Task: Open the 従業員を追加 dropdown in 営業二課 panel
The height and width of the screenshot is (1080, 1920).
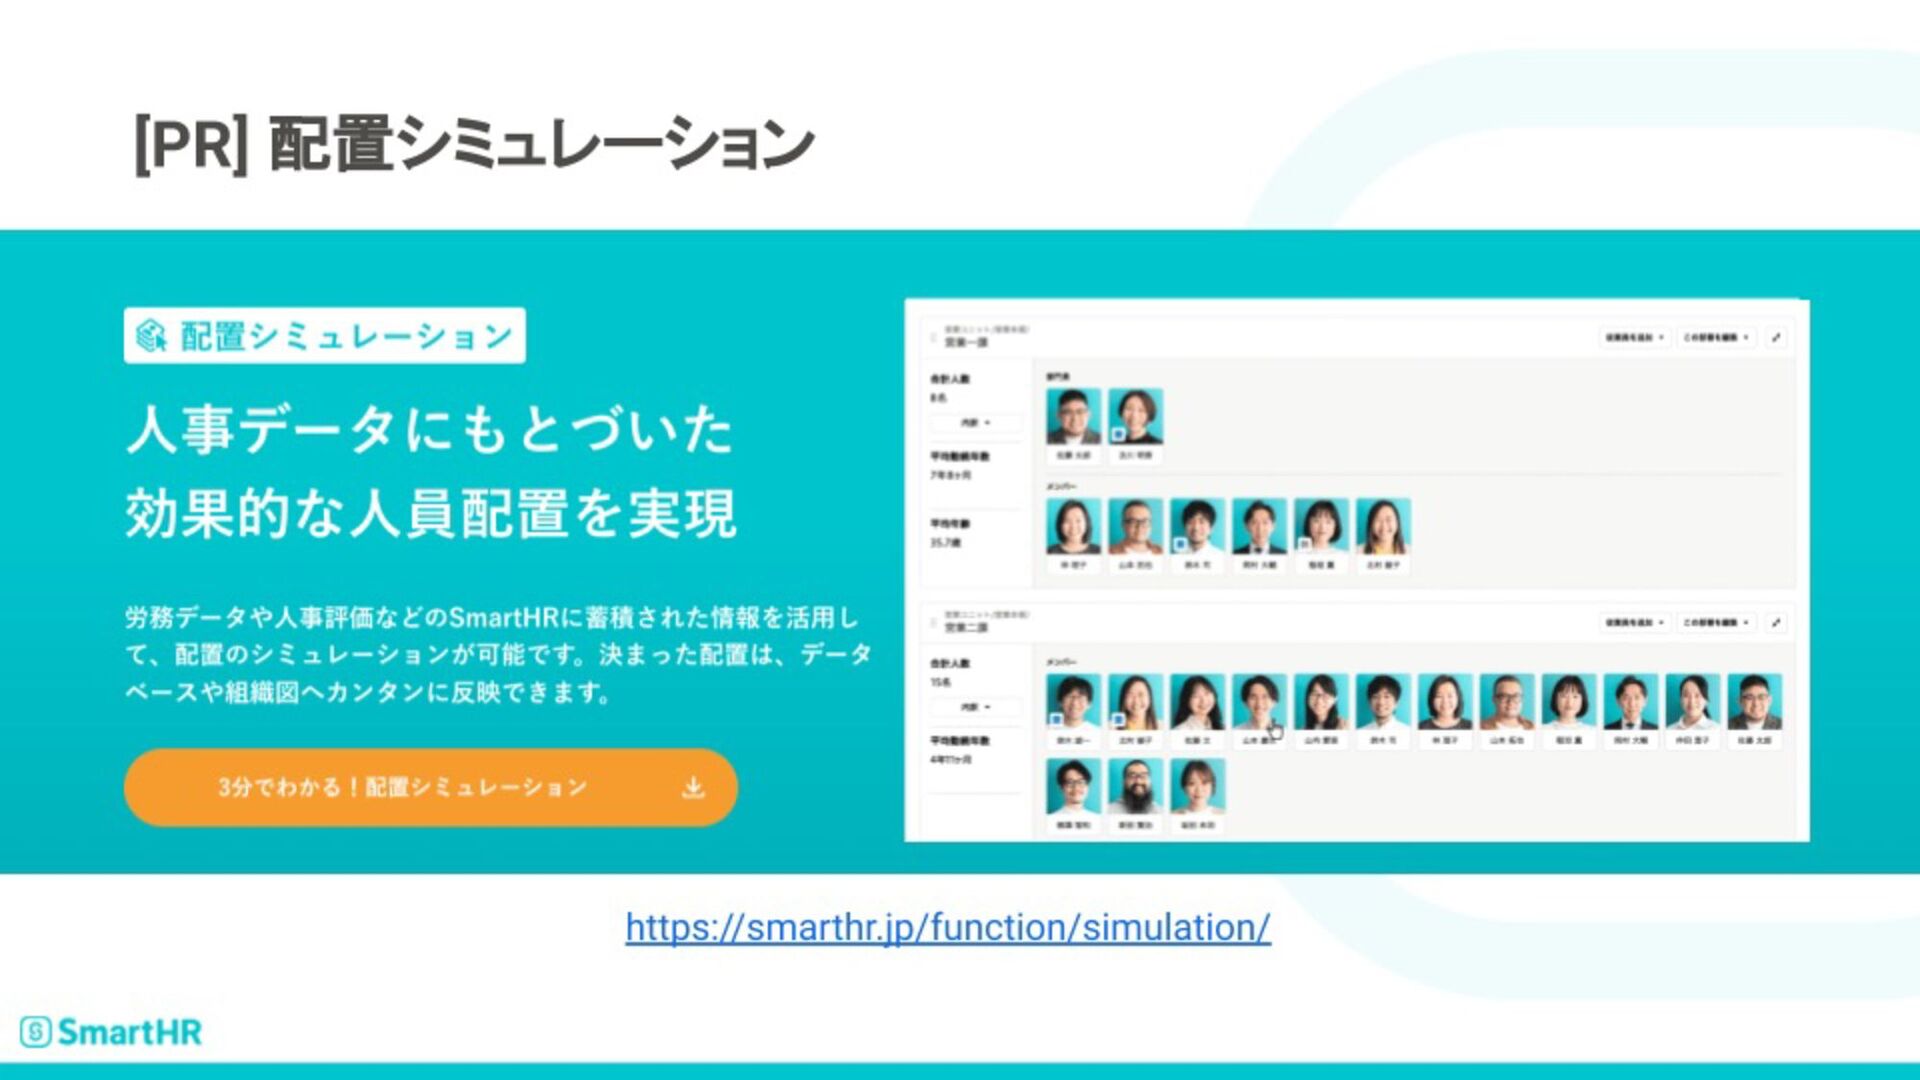Action: [1635, 622]
